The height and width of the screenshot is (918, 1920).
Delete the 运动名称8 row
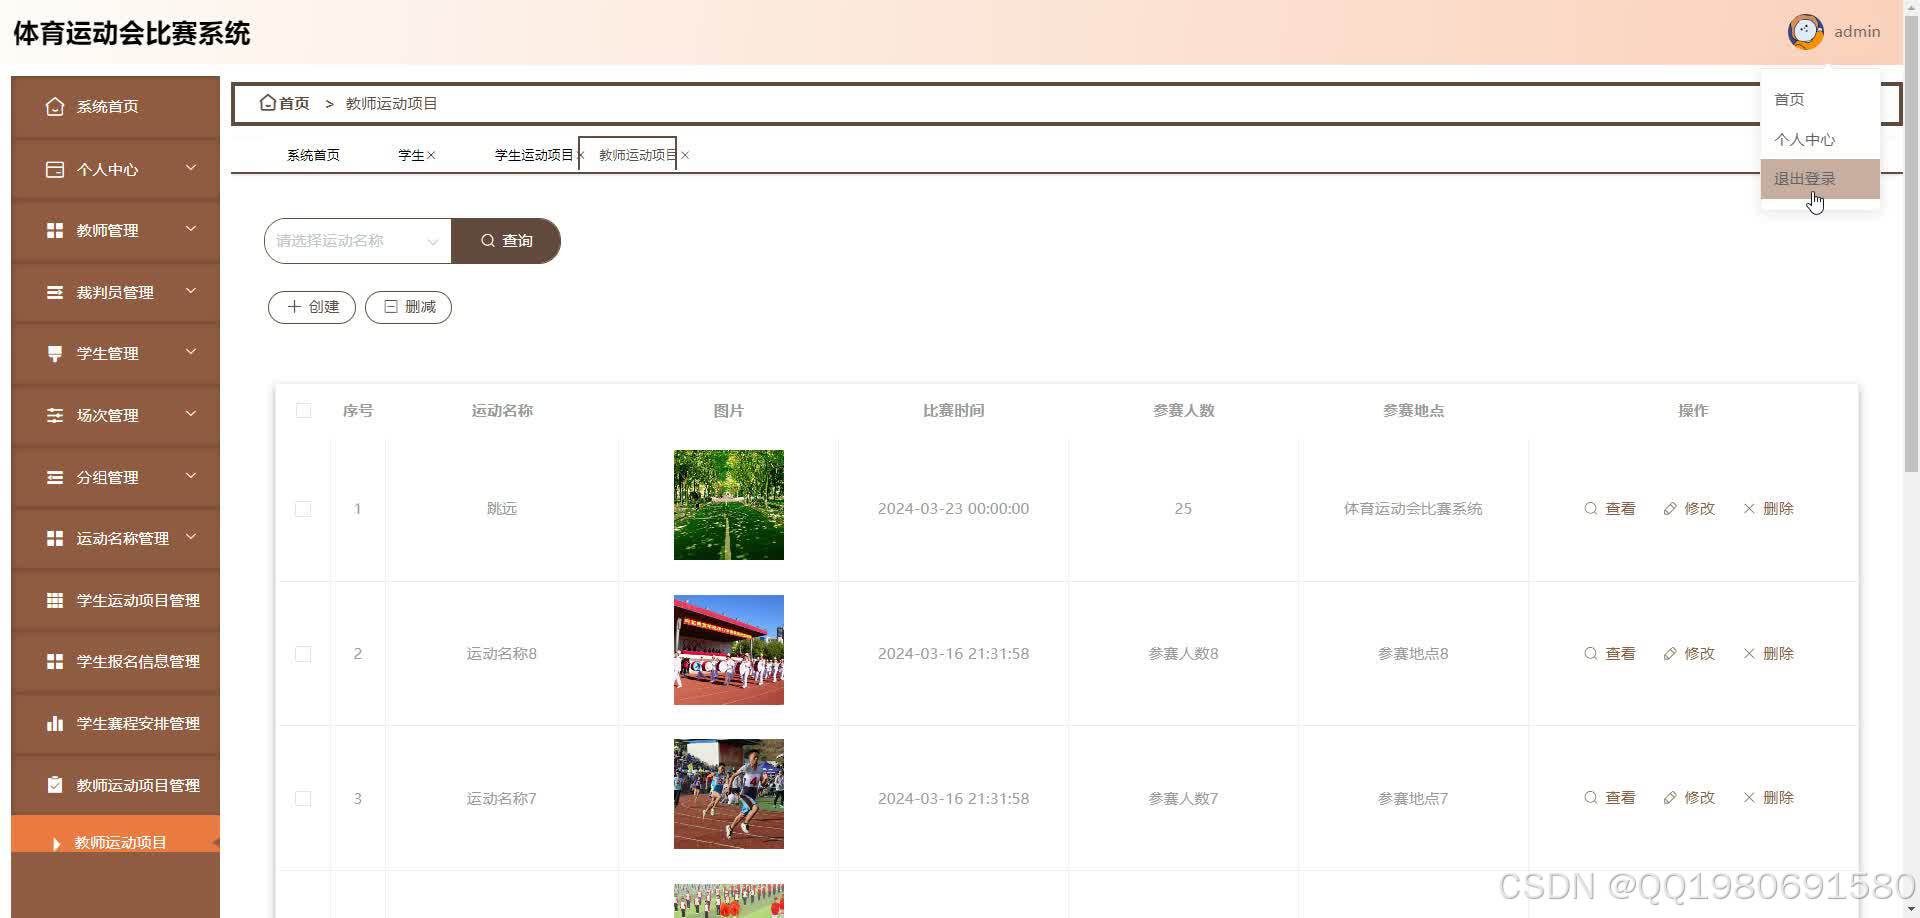pos(1768,653)
